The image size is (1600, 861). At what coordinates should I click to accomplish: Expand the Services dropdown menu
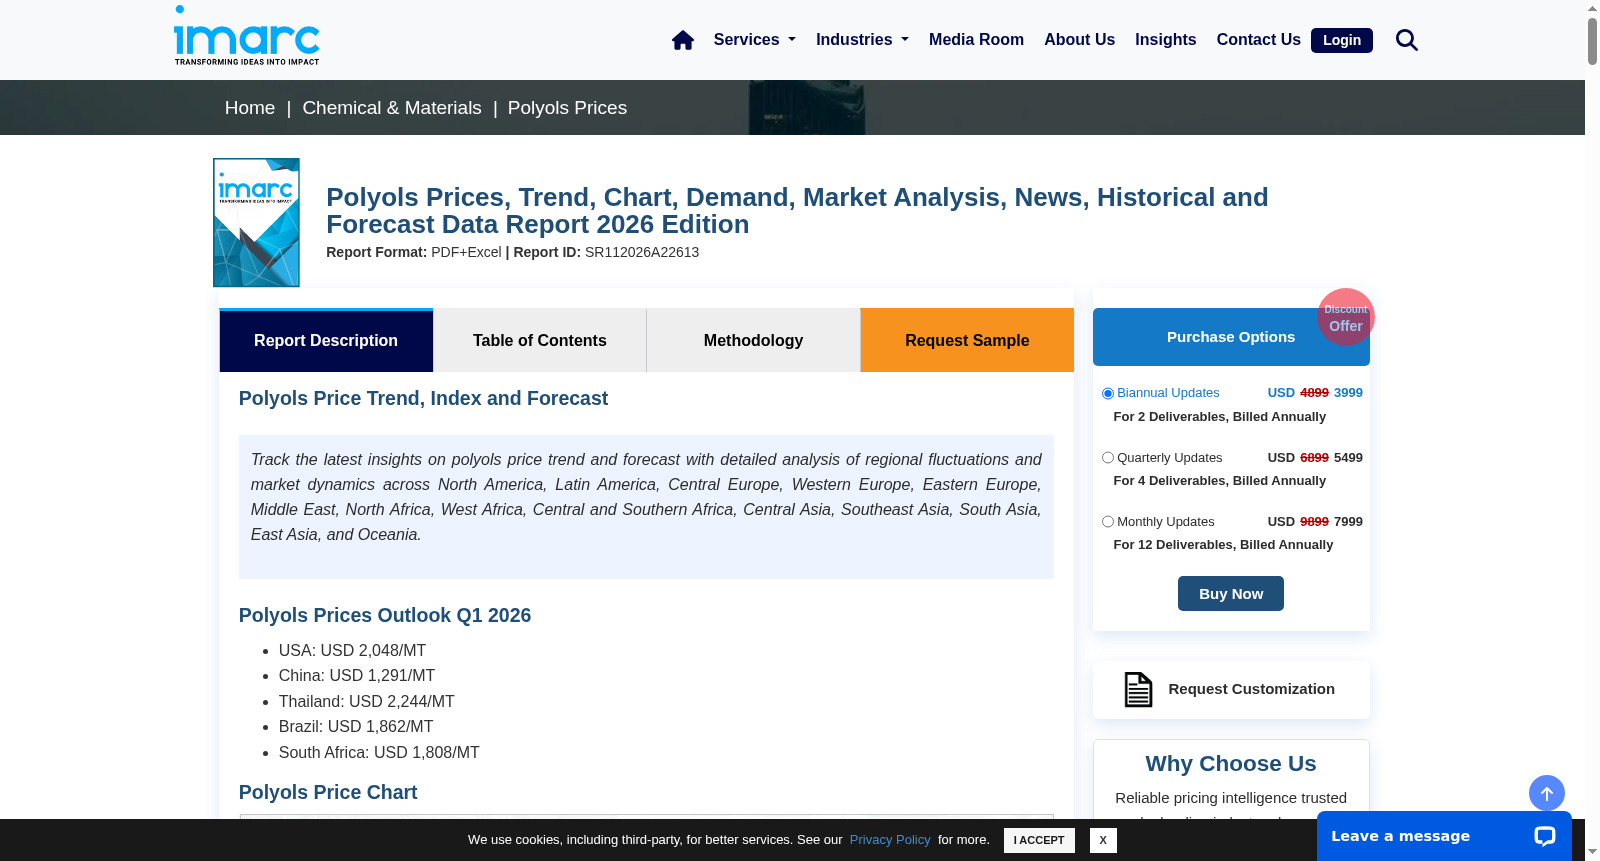click(x=755, y=40)
